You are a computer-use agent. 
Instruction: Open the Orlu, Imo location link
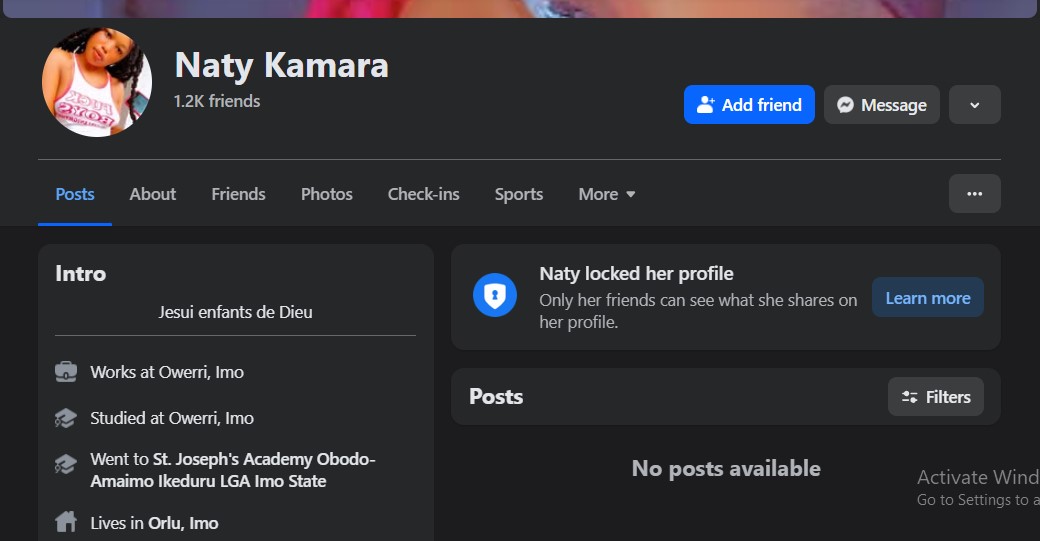point(182,522)
